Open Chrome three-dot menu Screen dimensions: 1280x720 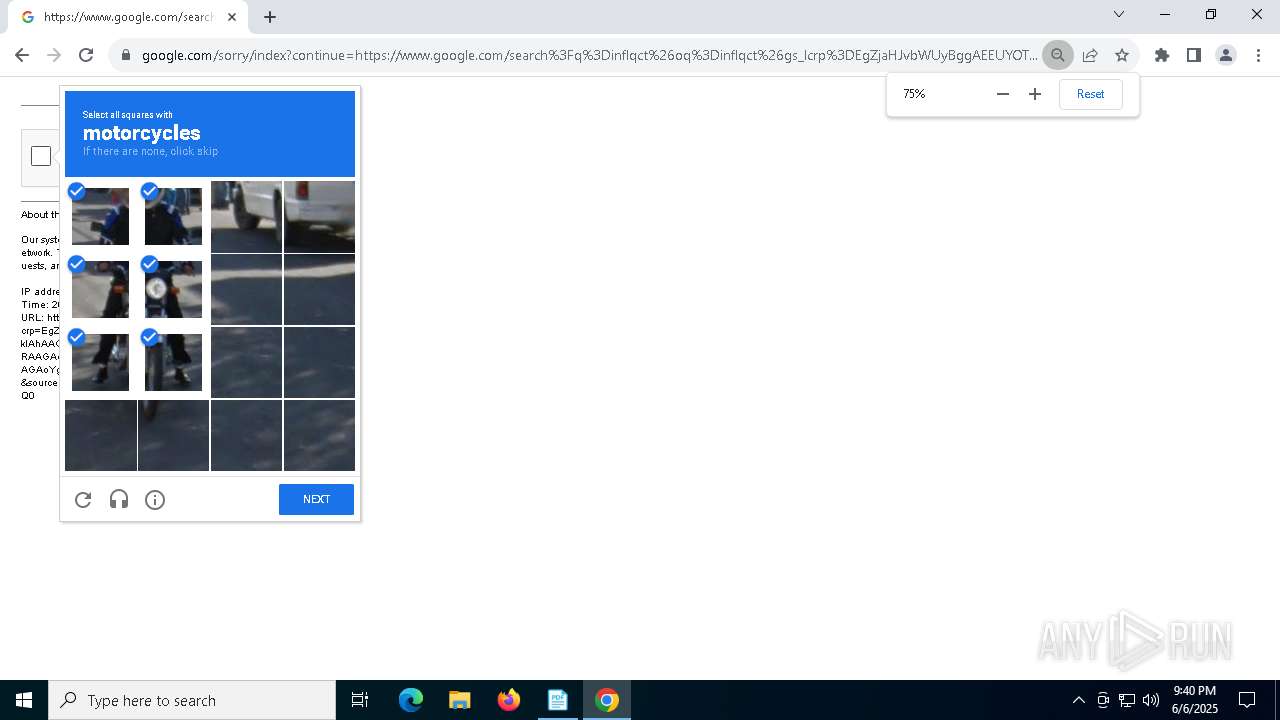[x=1258, y=55]
